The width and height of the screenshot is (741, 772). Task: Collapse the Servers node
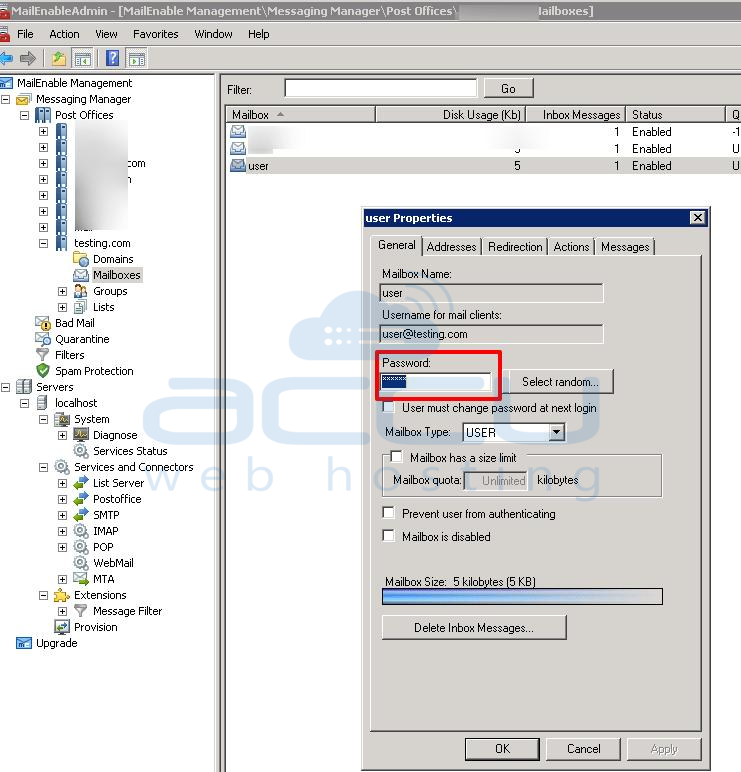click(5, 387)
